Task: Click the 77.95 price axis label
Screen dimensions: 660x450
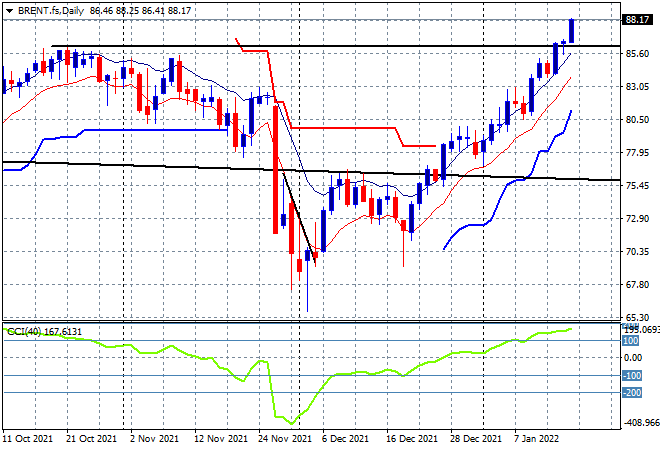Action: pos(637,152)
